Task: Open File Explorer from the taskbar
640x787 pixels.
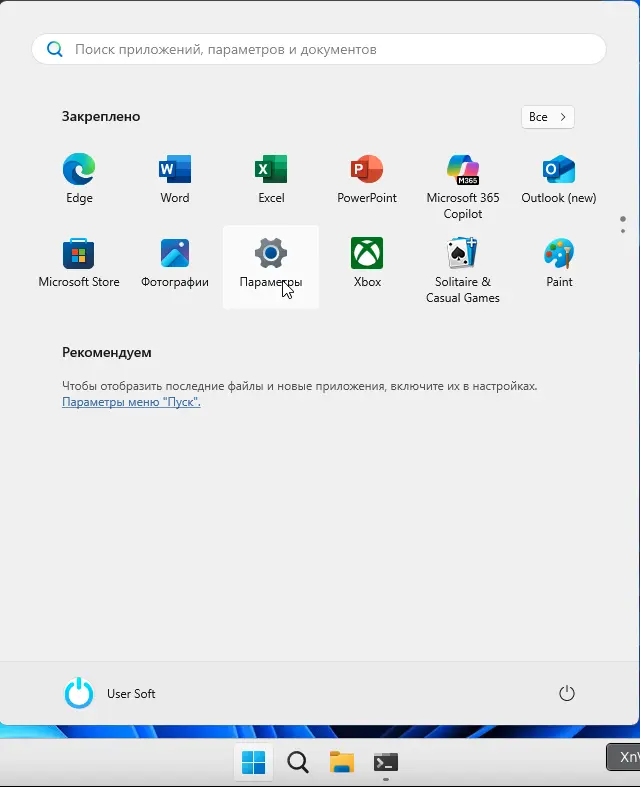Action: [342, 762]
